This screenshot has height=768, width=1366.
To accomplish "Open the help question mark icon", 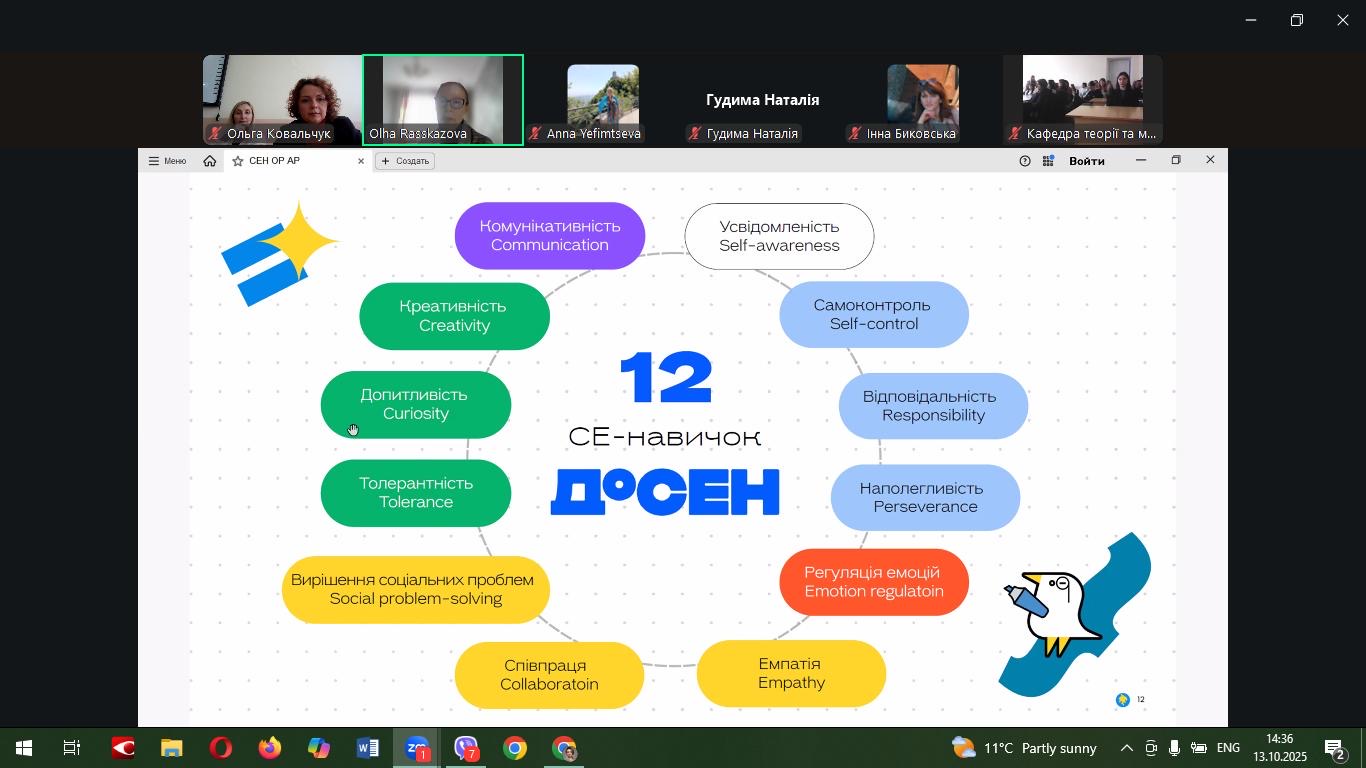I will tap(1024, 161).
